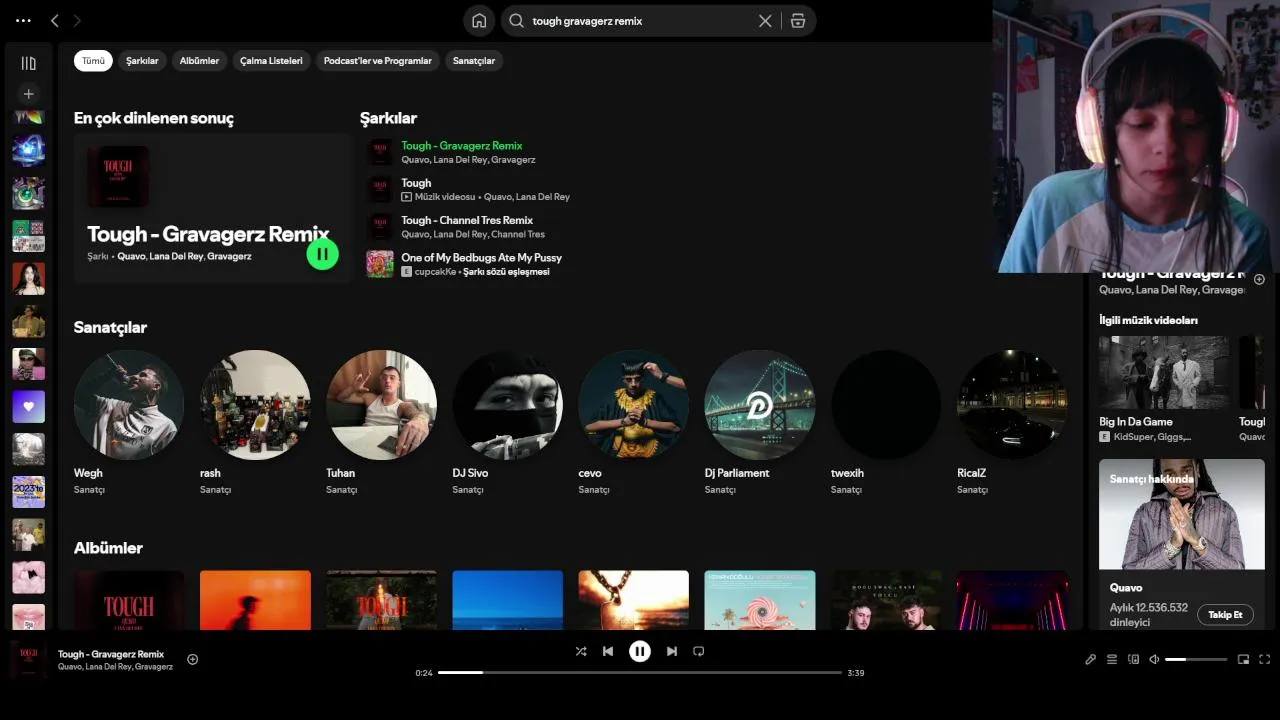Create playlist with the plus icon
Screen dimensions: 1280x720
[28, 94]
